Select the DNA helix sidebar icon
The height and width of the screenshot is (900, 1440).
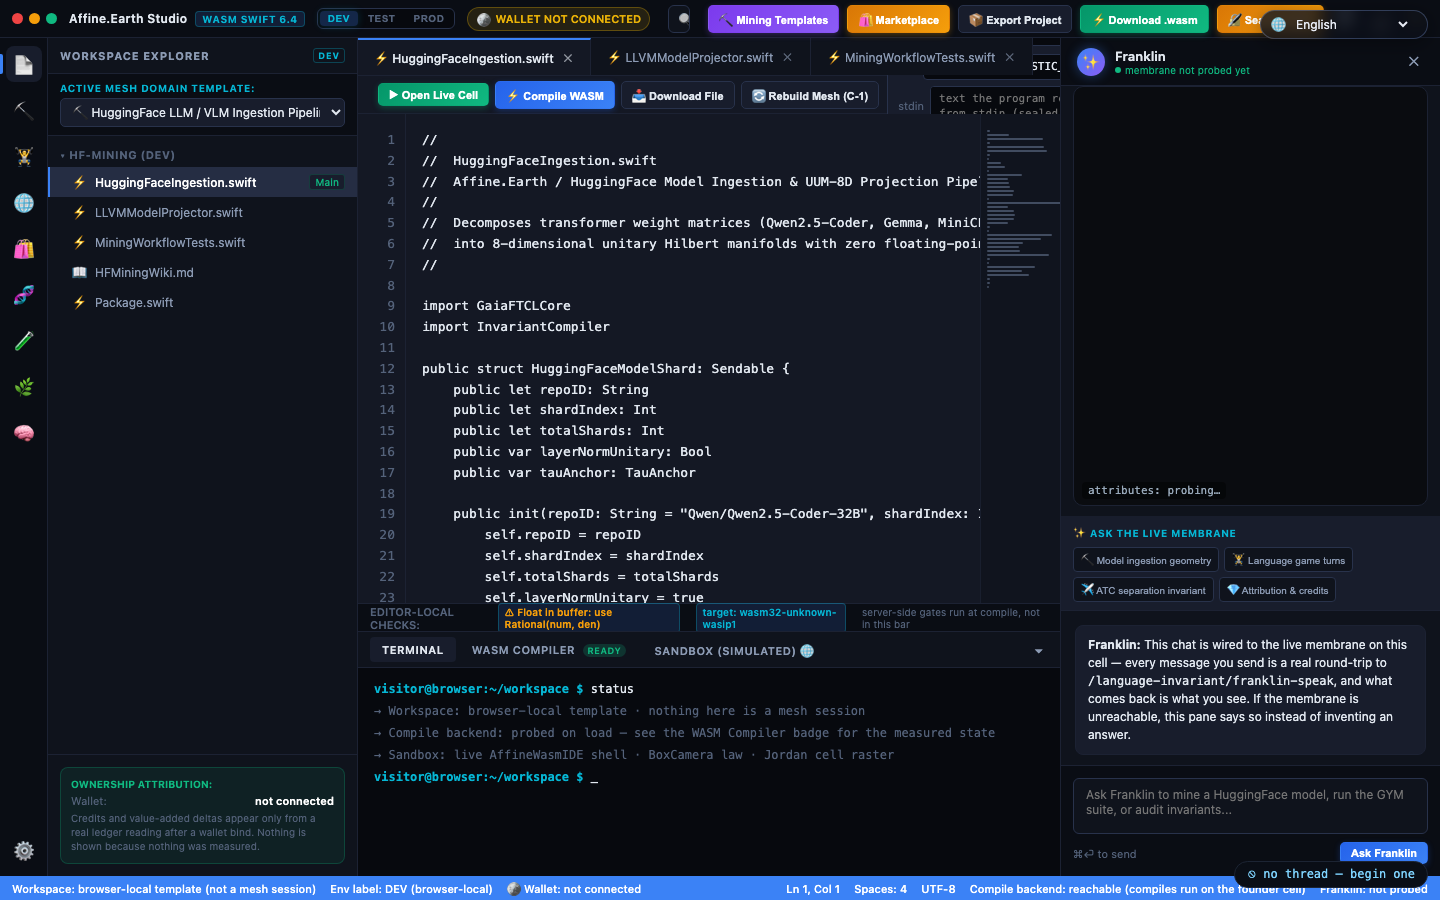pyautogui.click(x=24, y=295)
